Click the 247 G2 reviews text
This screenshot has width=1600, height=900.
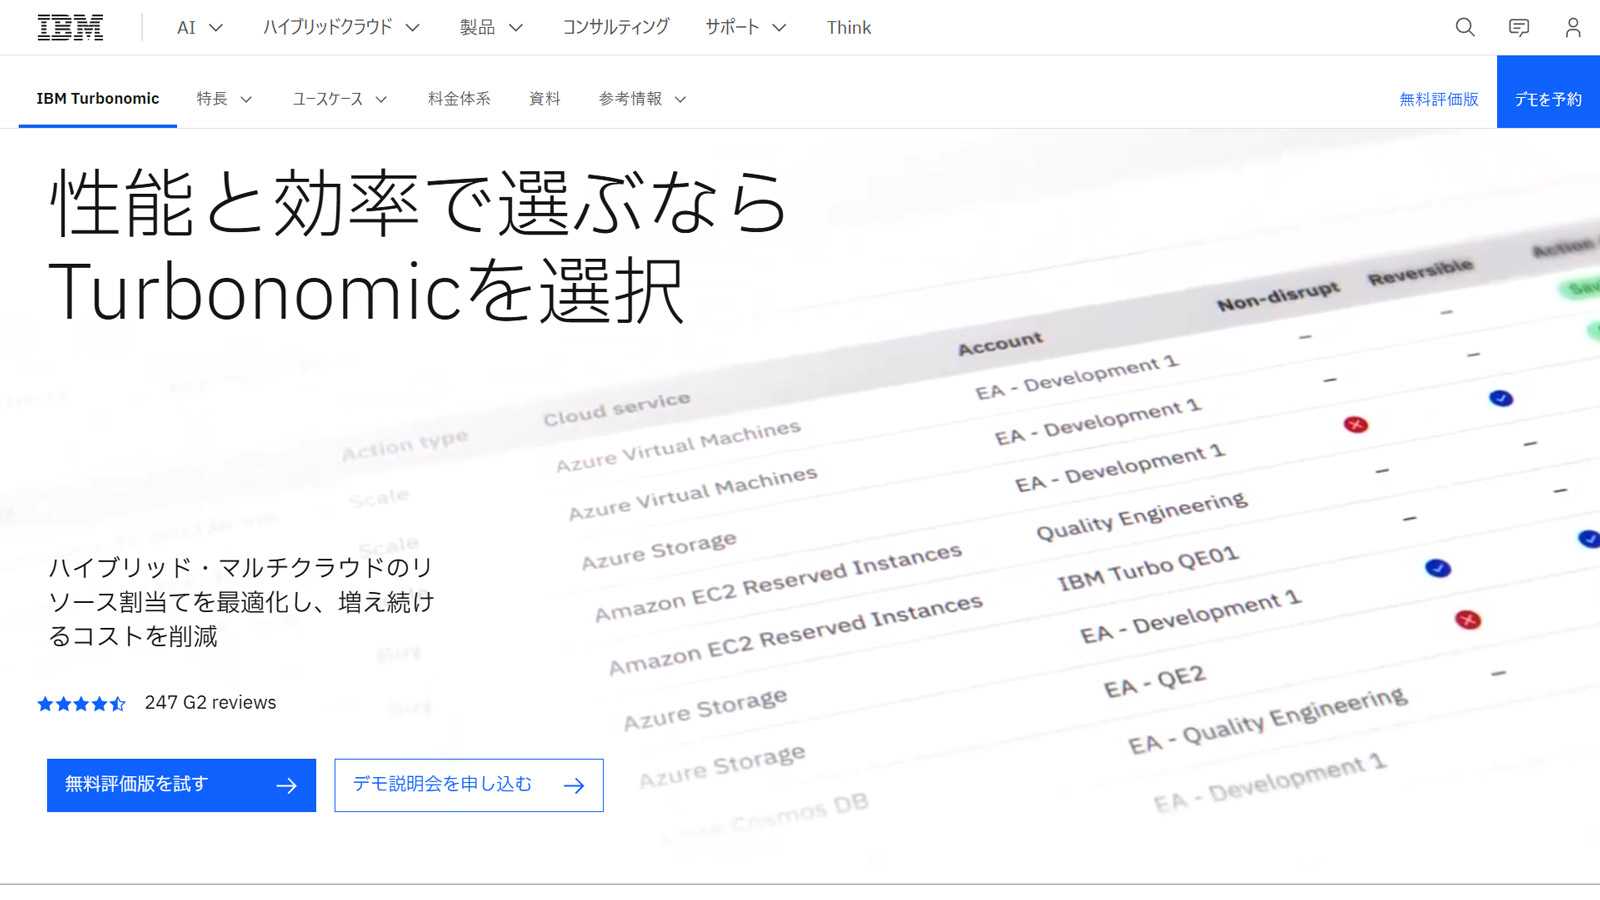click(210, 703)
